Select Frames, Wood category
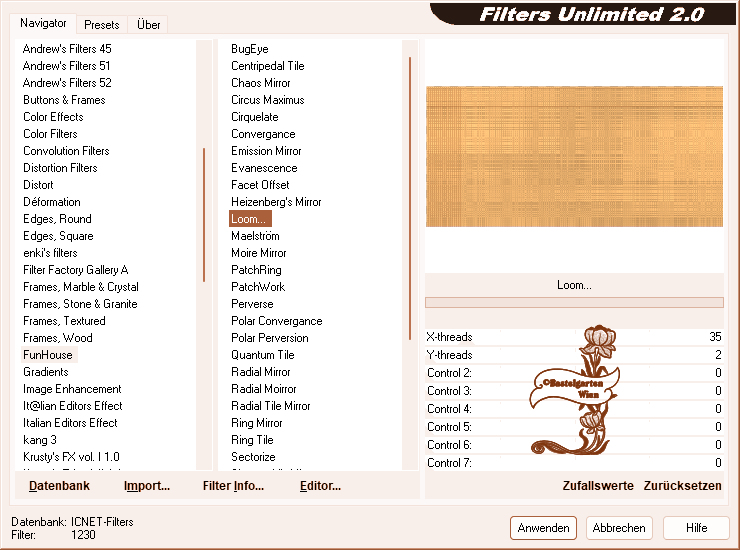This screenshot has height=550, width=740. (x=58, y=338)
